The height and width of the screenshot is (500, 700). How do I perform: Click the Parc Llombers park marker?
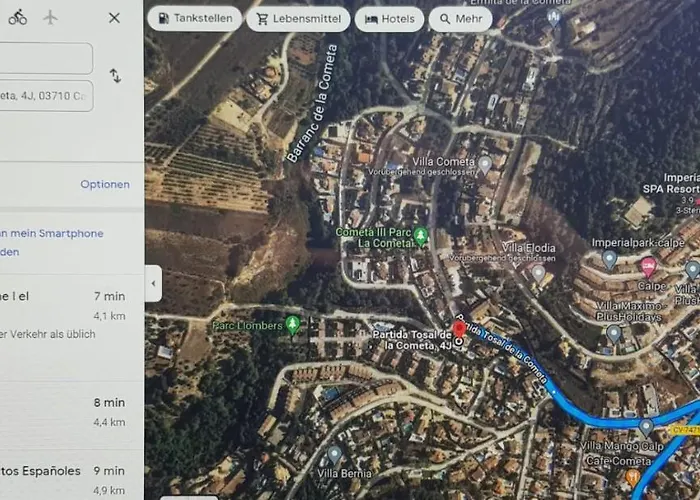pos(292,325)
